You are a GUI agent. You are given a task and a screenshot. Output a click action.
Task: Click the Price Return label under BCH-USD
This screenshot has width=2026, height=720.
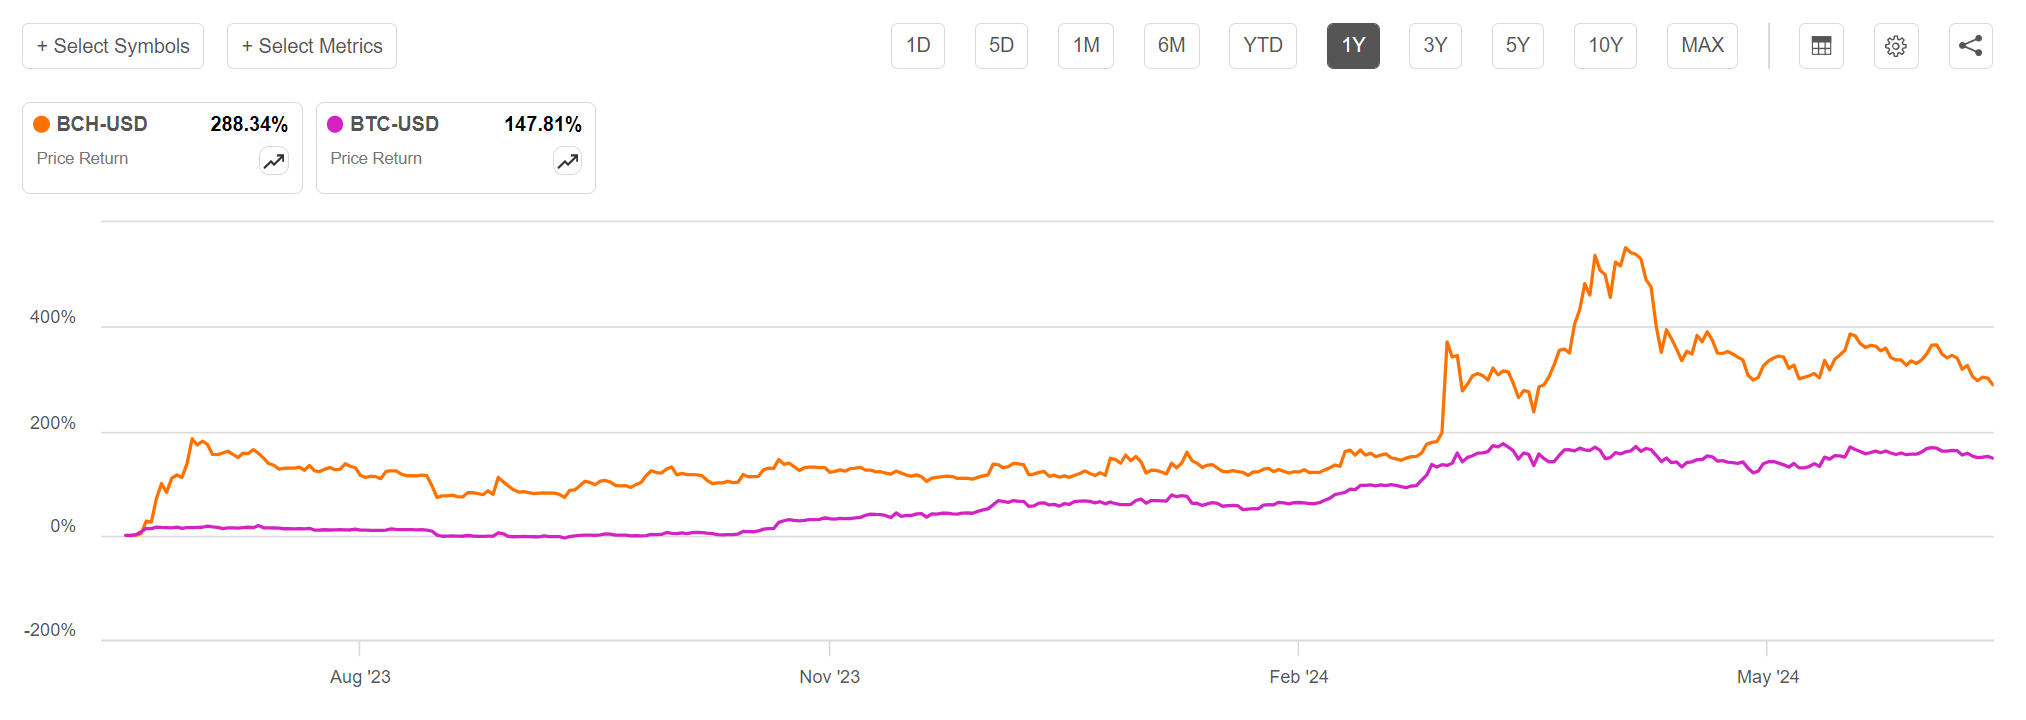coord(82,158)
